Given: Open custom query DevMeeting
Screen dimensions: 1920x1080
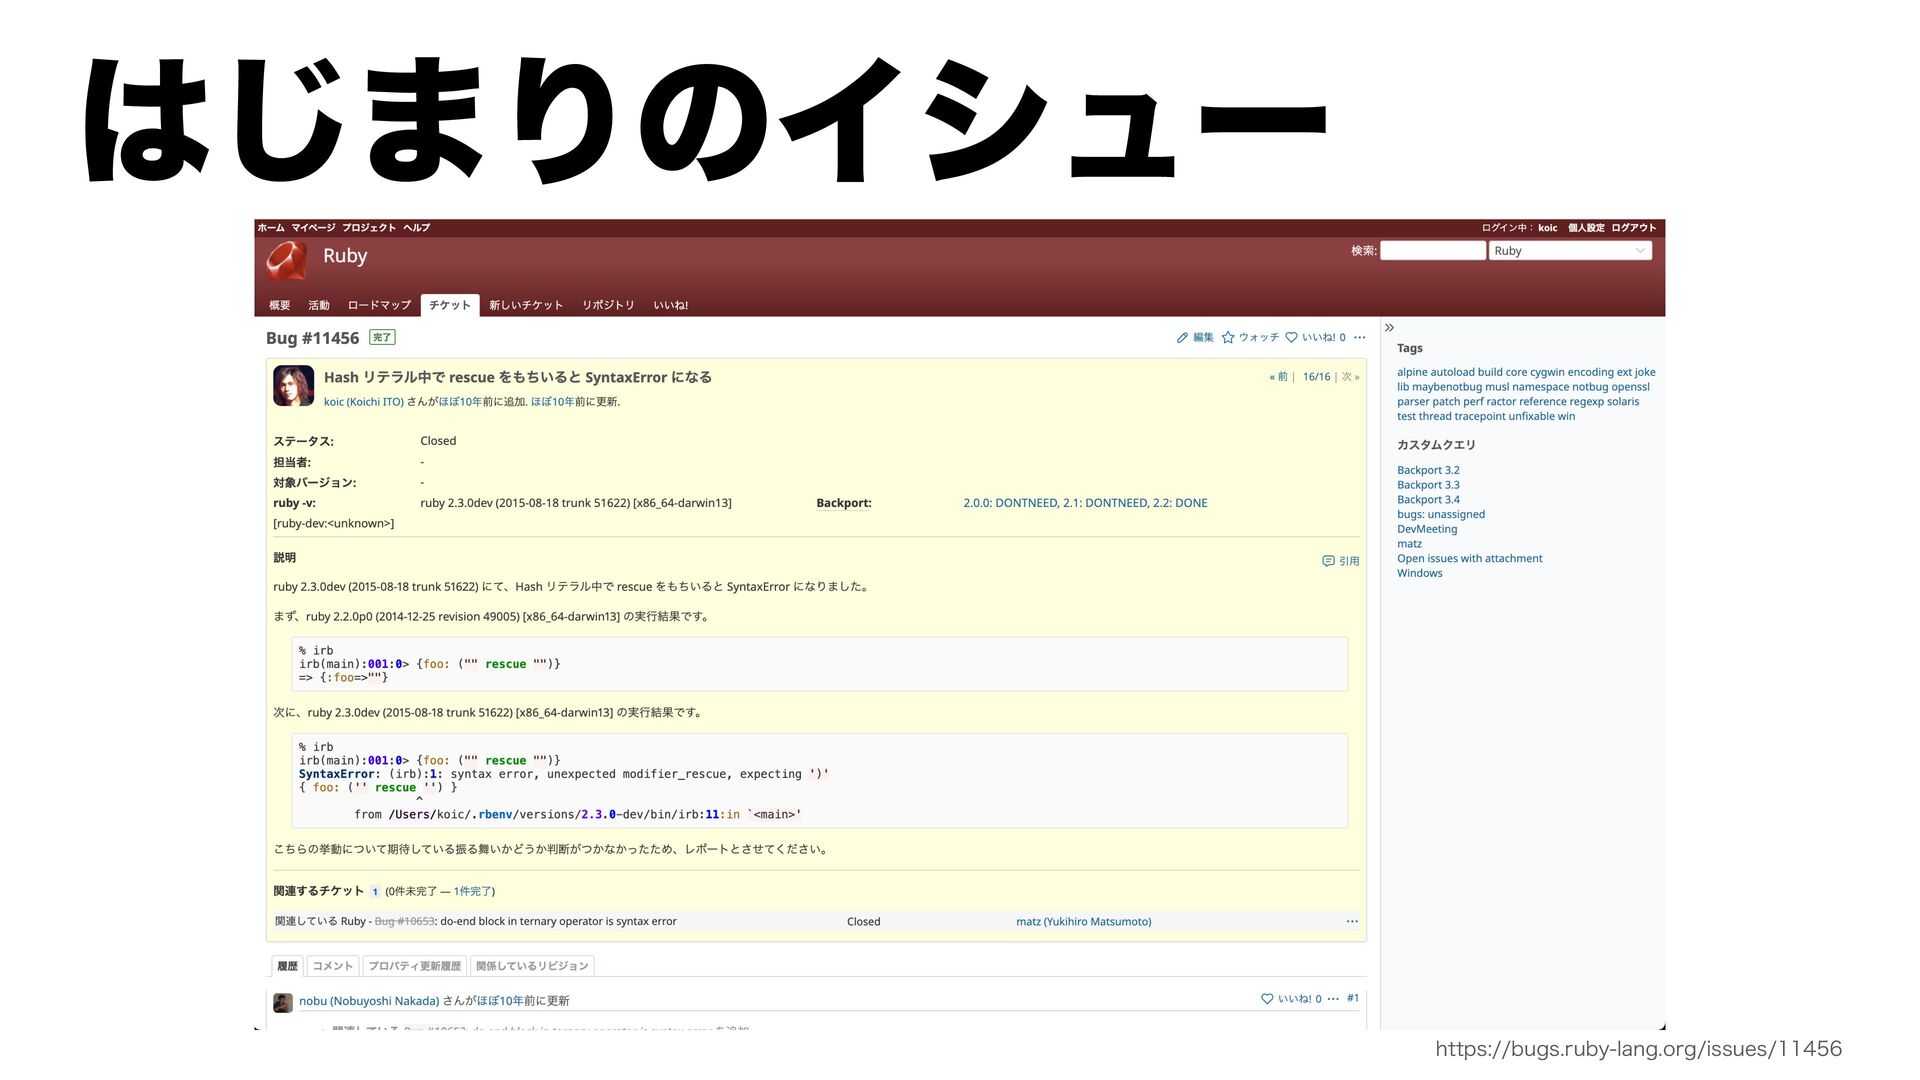Looking at the screenshot, I should tap(1427, 529).
